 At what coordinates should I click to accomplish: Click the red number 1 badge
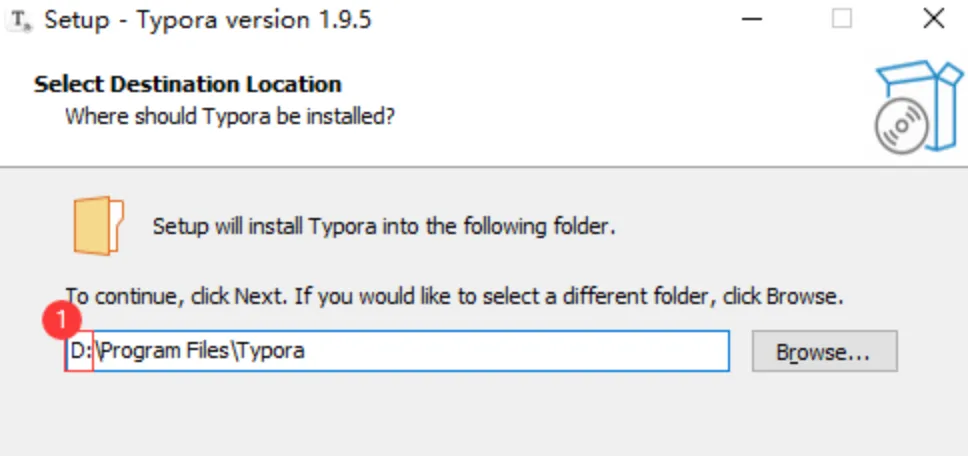point(67,321)
